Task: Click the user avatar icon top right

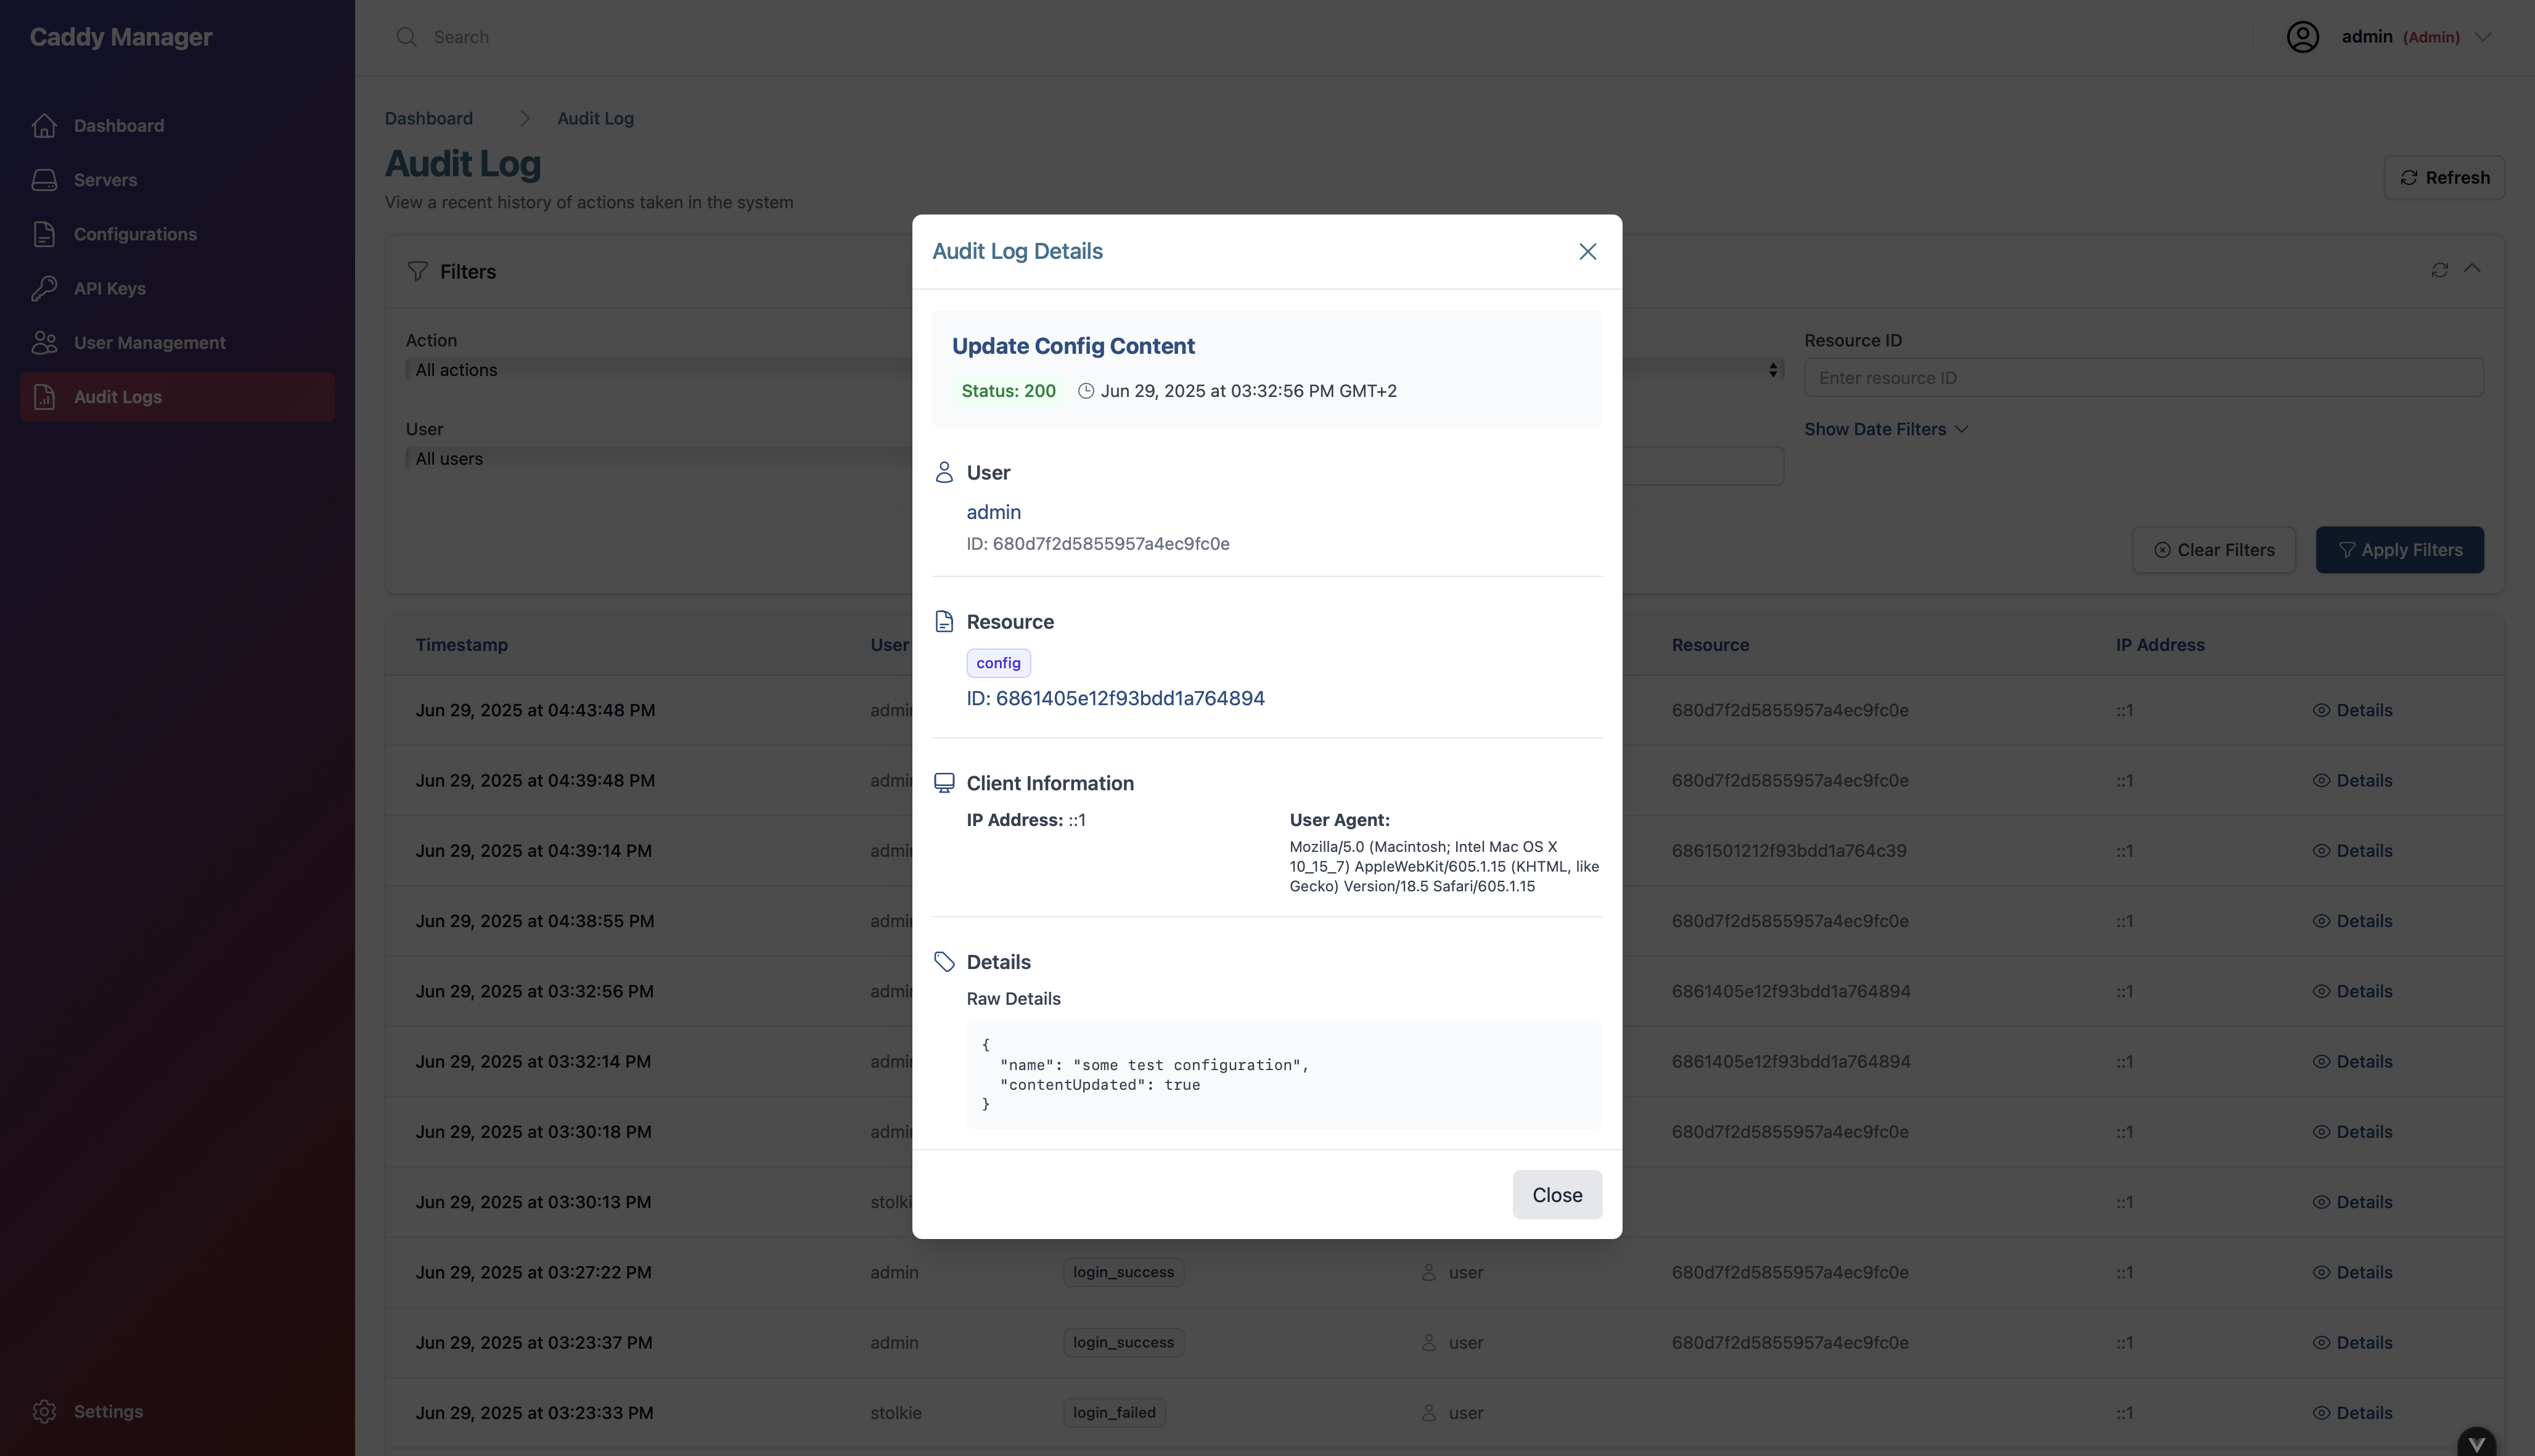Action: pos(2303,36)
